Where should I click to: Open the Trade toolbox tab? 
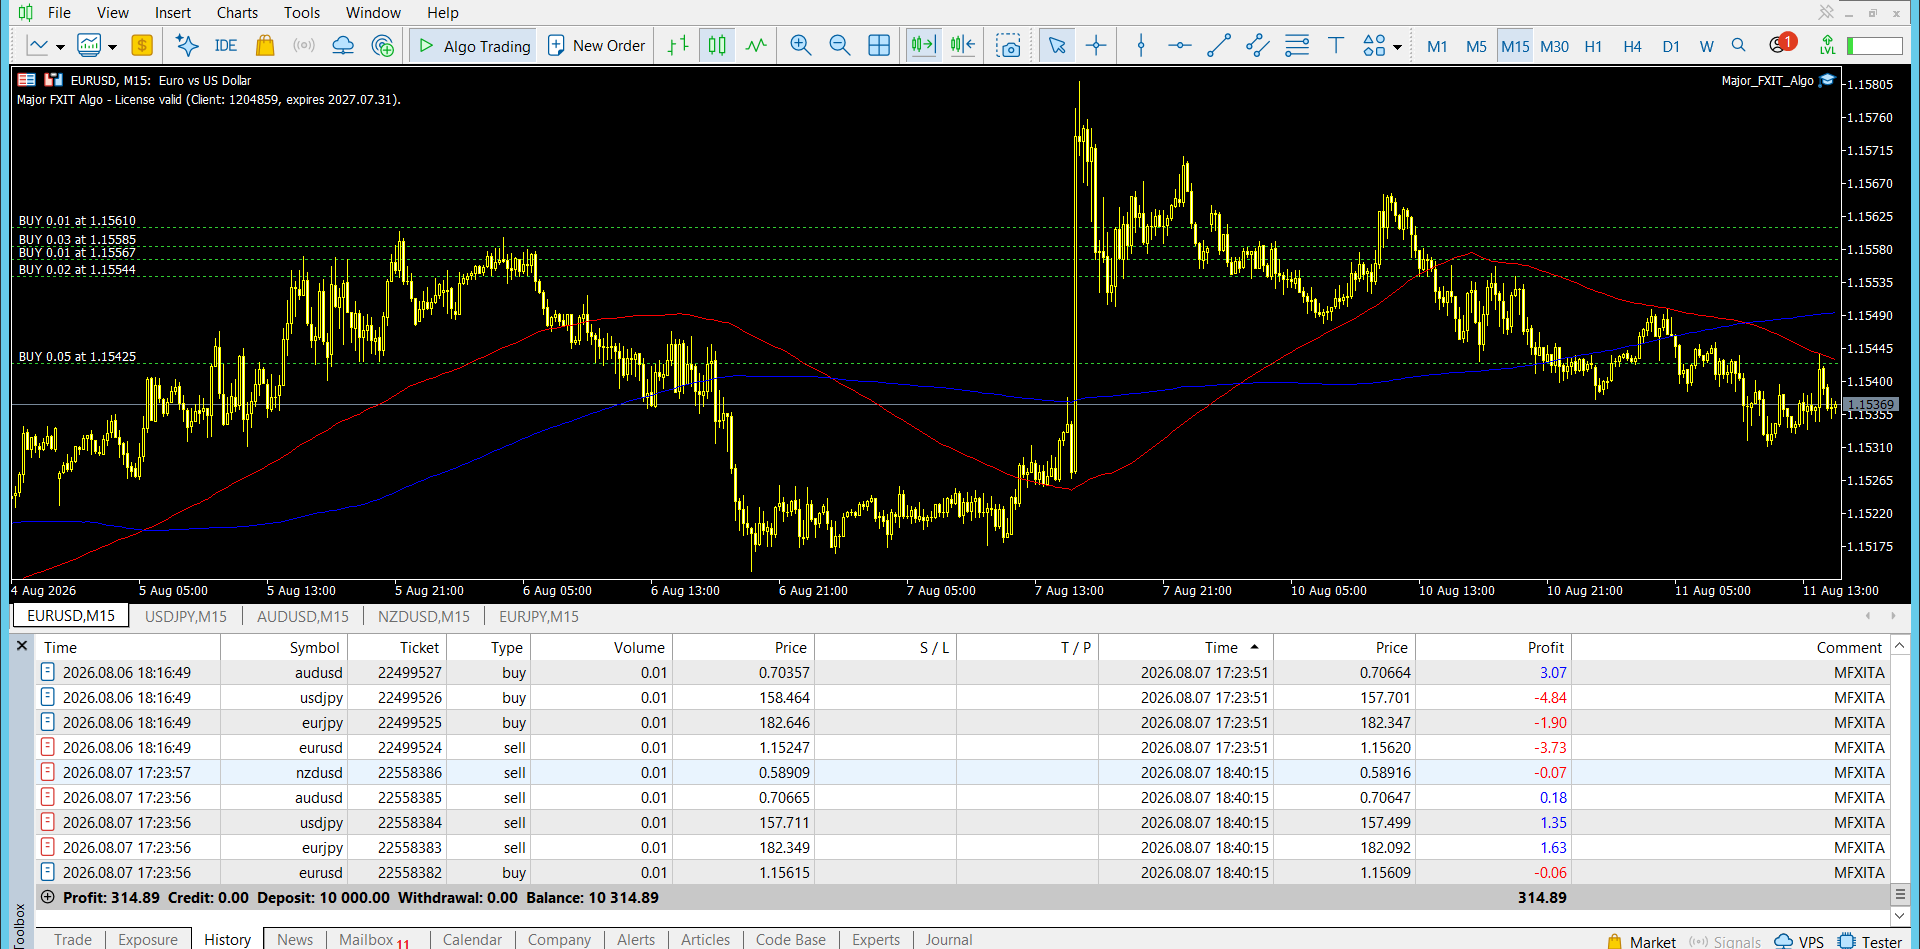click(x=73, y=939)
